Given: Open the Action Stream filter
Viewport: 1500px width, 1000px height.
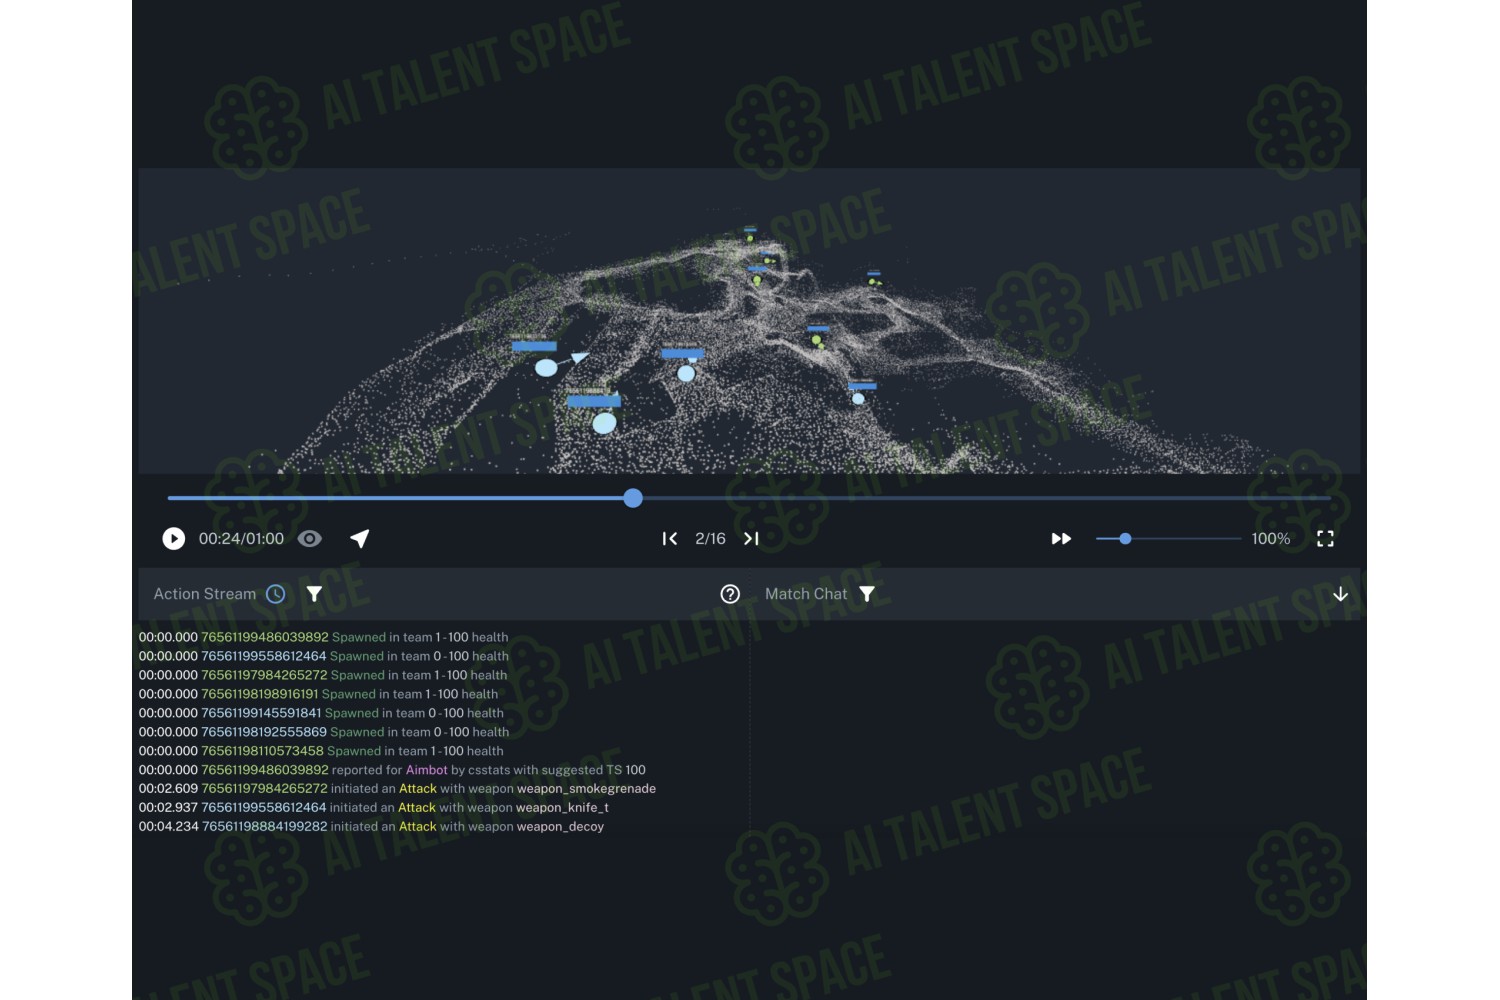Looking at the screenshot, I should tap(314, 594).
